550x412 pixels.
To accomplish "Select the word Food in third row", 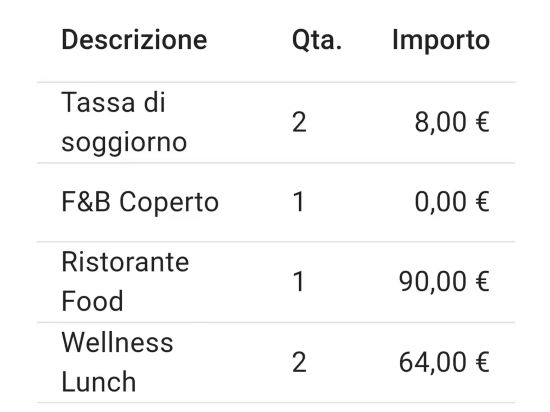I will pyautogui.click(x=92, y=301).
